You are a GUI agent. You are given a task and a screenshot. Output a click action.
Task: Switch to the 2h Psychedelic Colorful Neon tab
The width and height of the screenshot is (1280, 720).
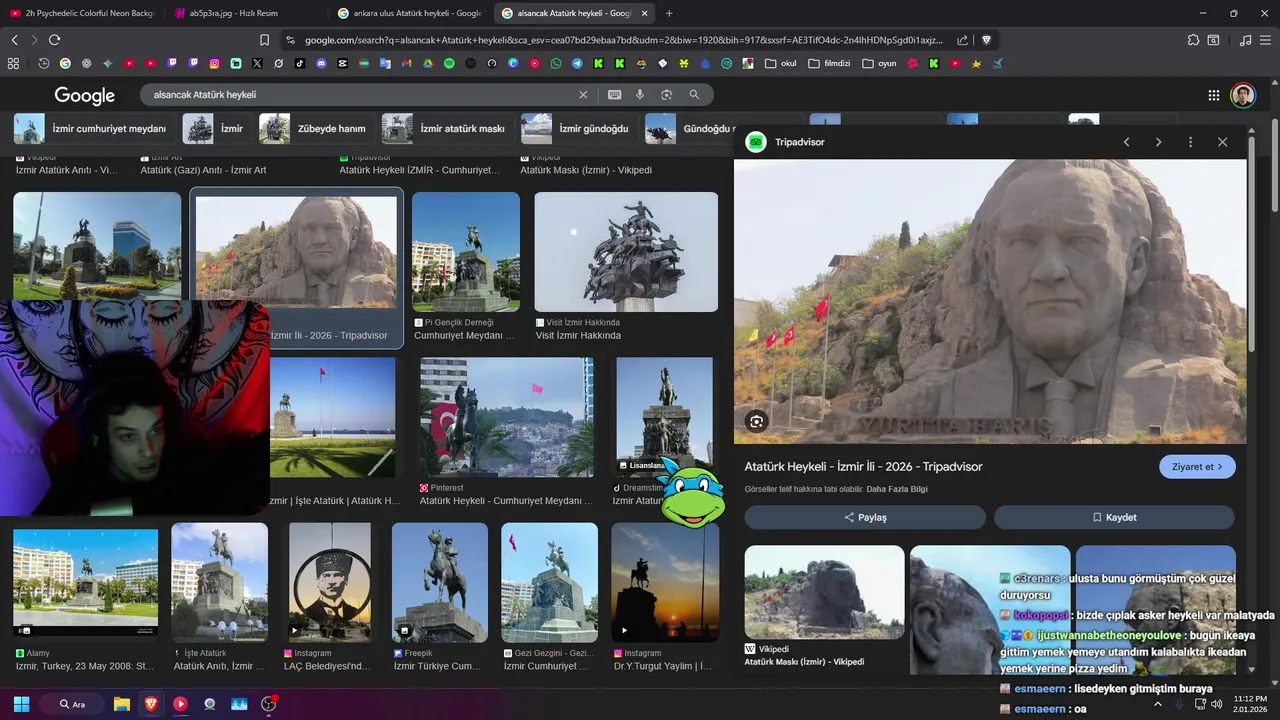82,13
